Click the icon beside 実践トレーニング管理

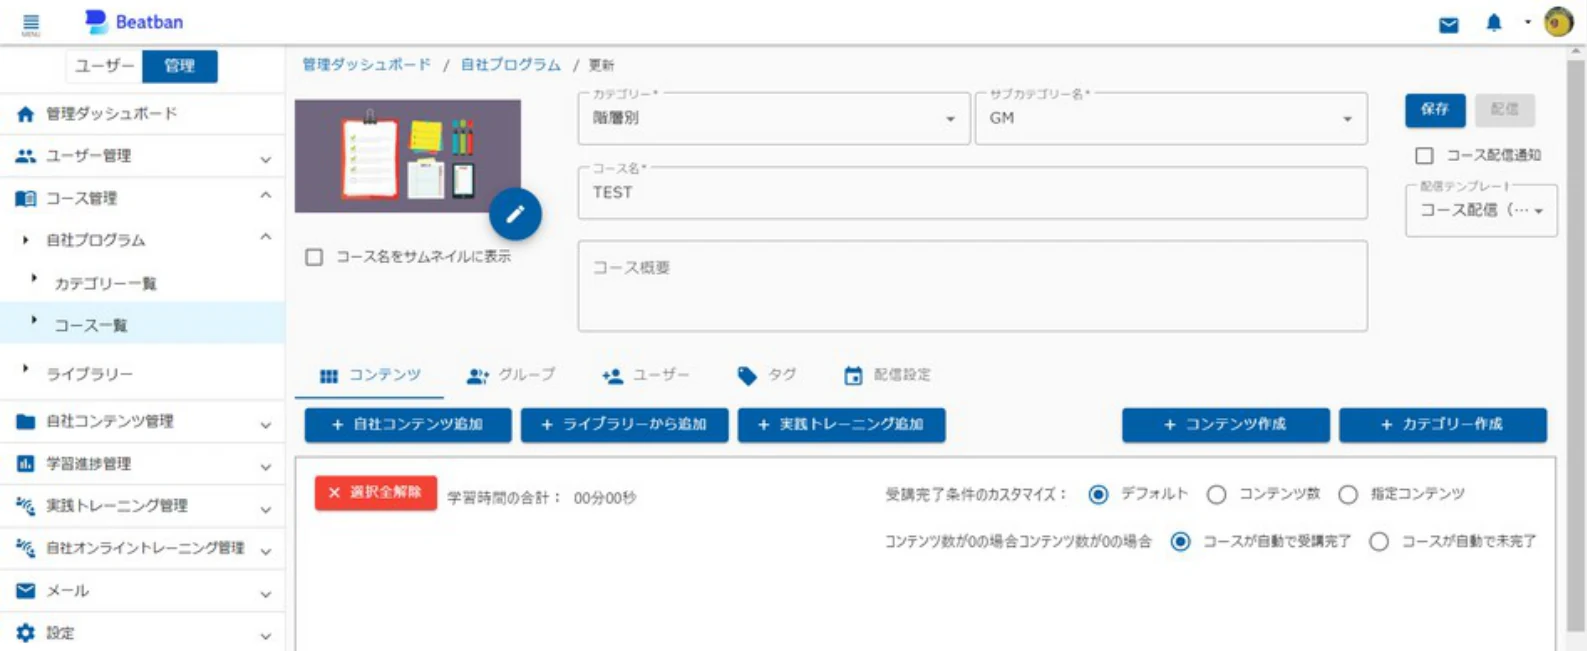click(26, 505)
